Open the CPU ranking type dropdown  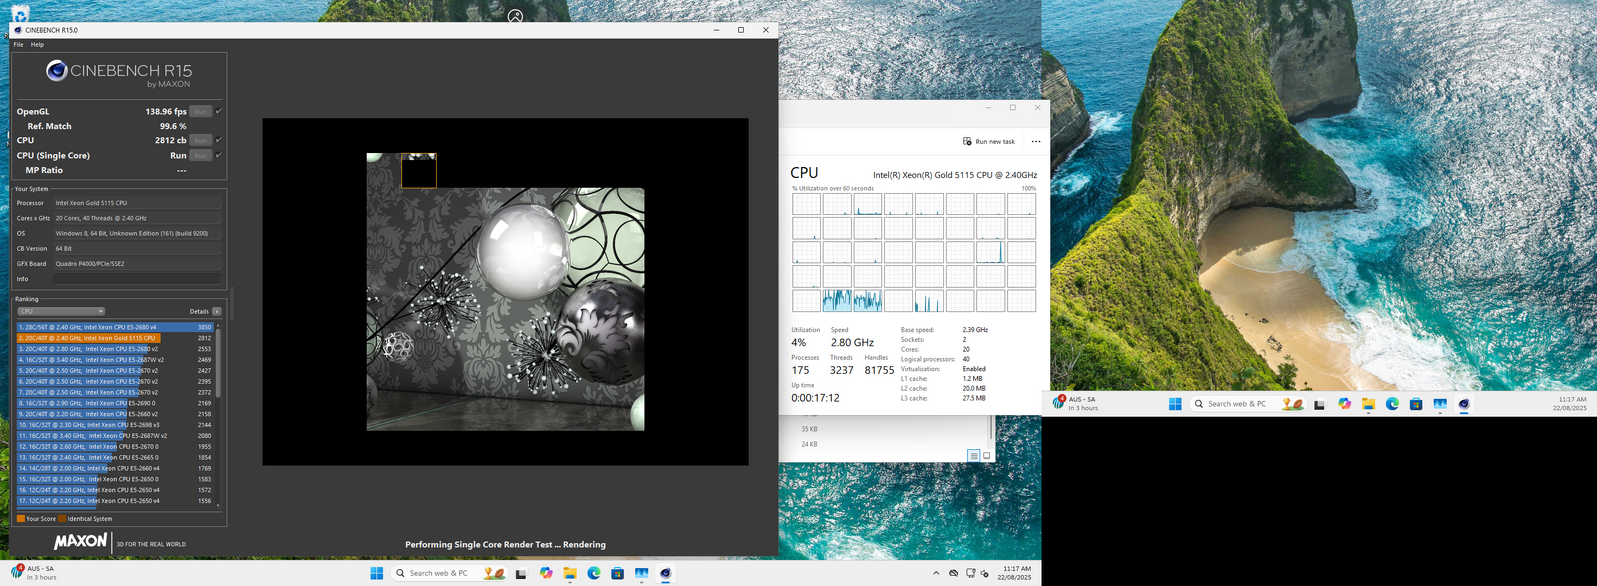coord(61,311)
